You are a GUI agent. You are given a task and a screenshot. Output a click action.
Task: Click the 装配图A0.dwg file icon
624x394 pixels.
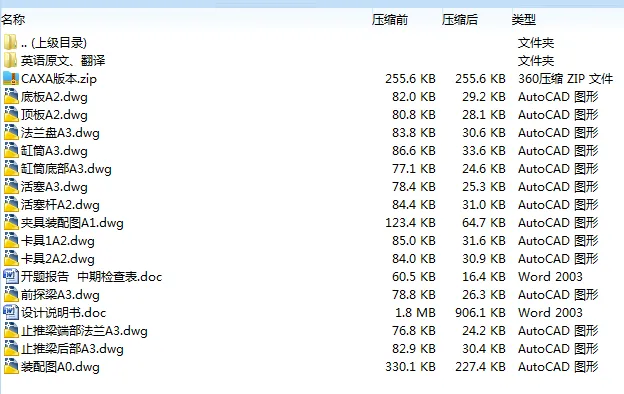coord(11,366)
